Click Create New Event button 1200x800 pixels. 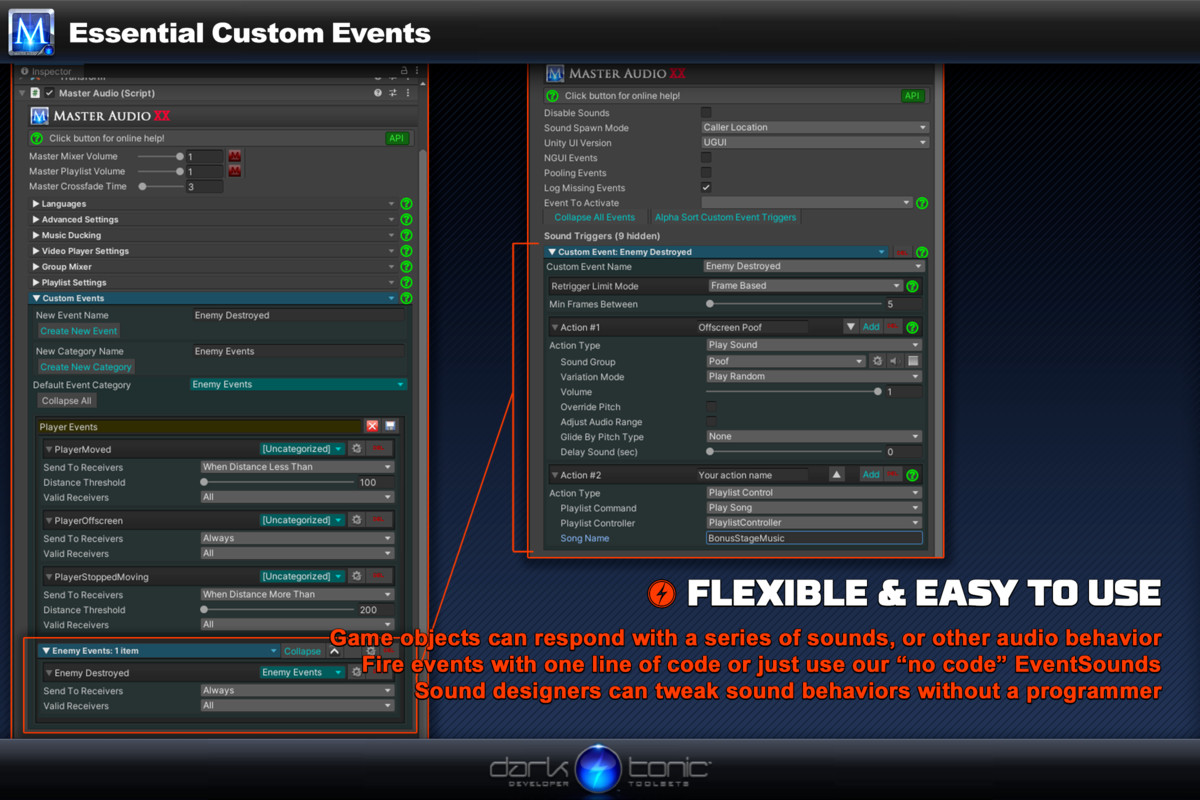79,331
